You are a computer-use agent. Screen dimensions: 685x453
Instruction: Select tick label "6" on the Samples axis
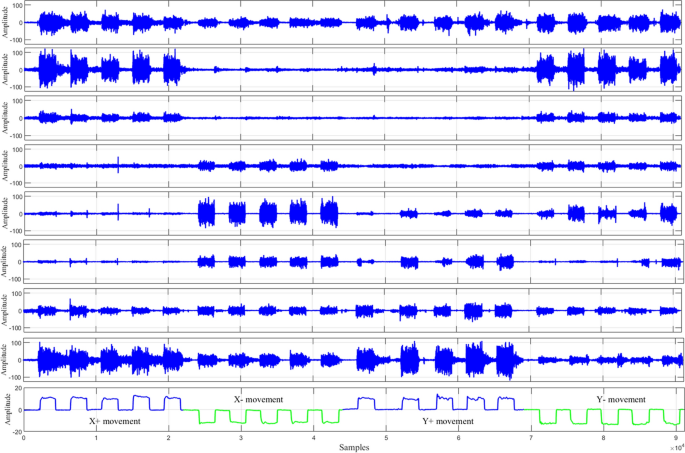458,438
